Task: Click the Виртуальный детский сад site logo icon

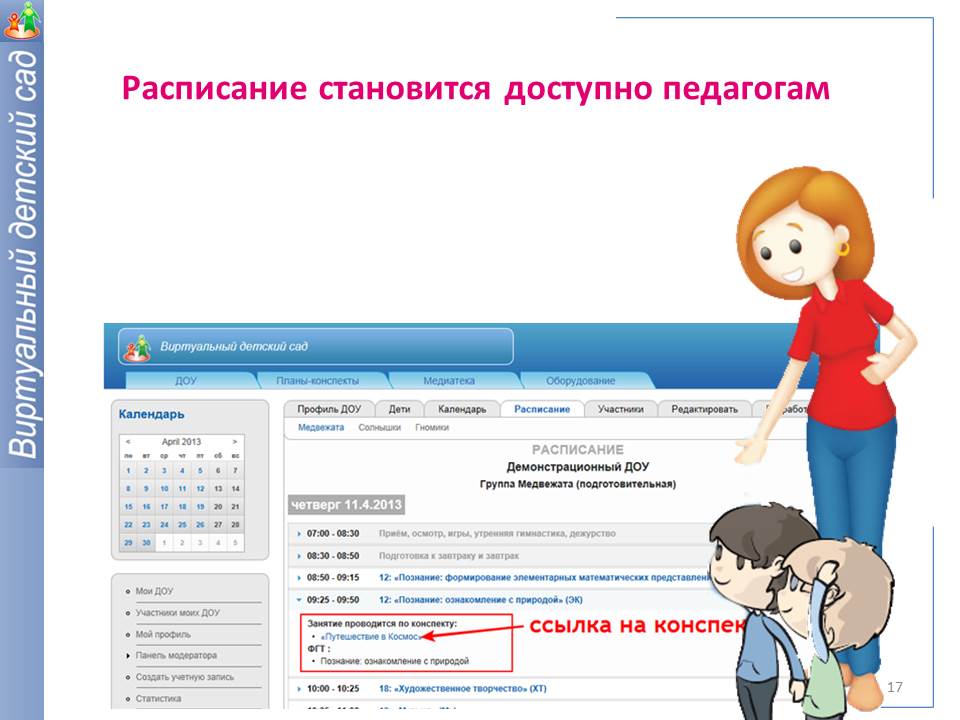Action: tap(136, 347)
